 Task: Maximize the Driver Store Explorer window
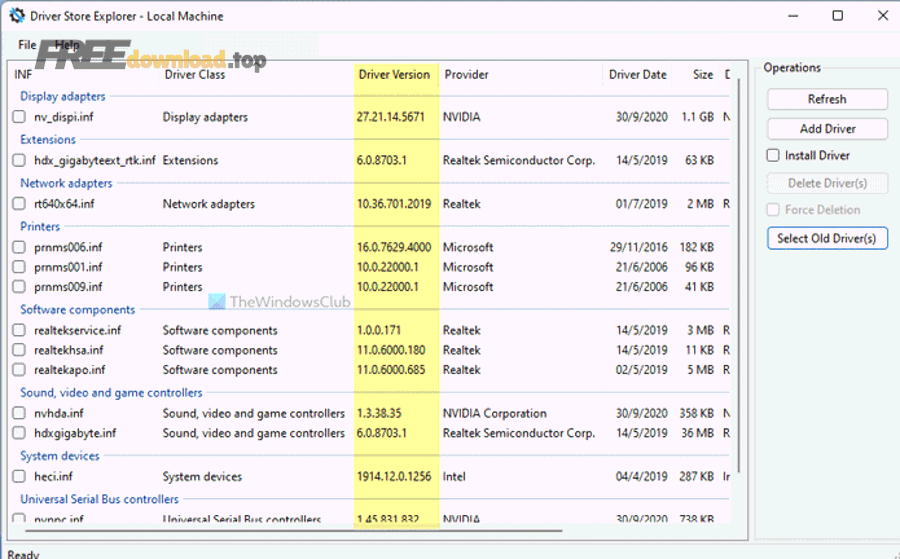pos(837,15)
